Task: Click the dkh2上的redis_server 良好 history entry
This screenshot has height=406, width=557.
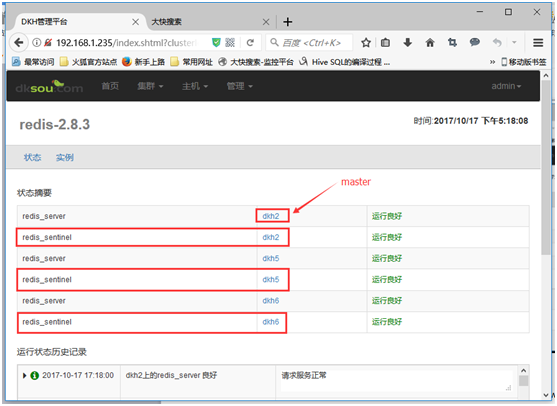Action: coord(171,375)
